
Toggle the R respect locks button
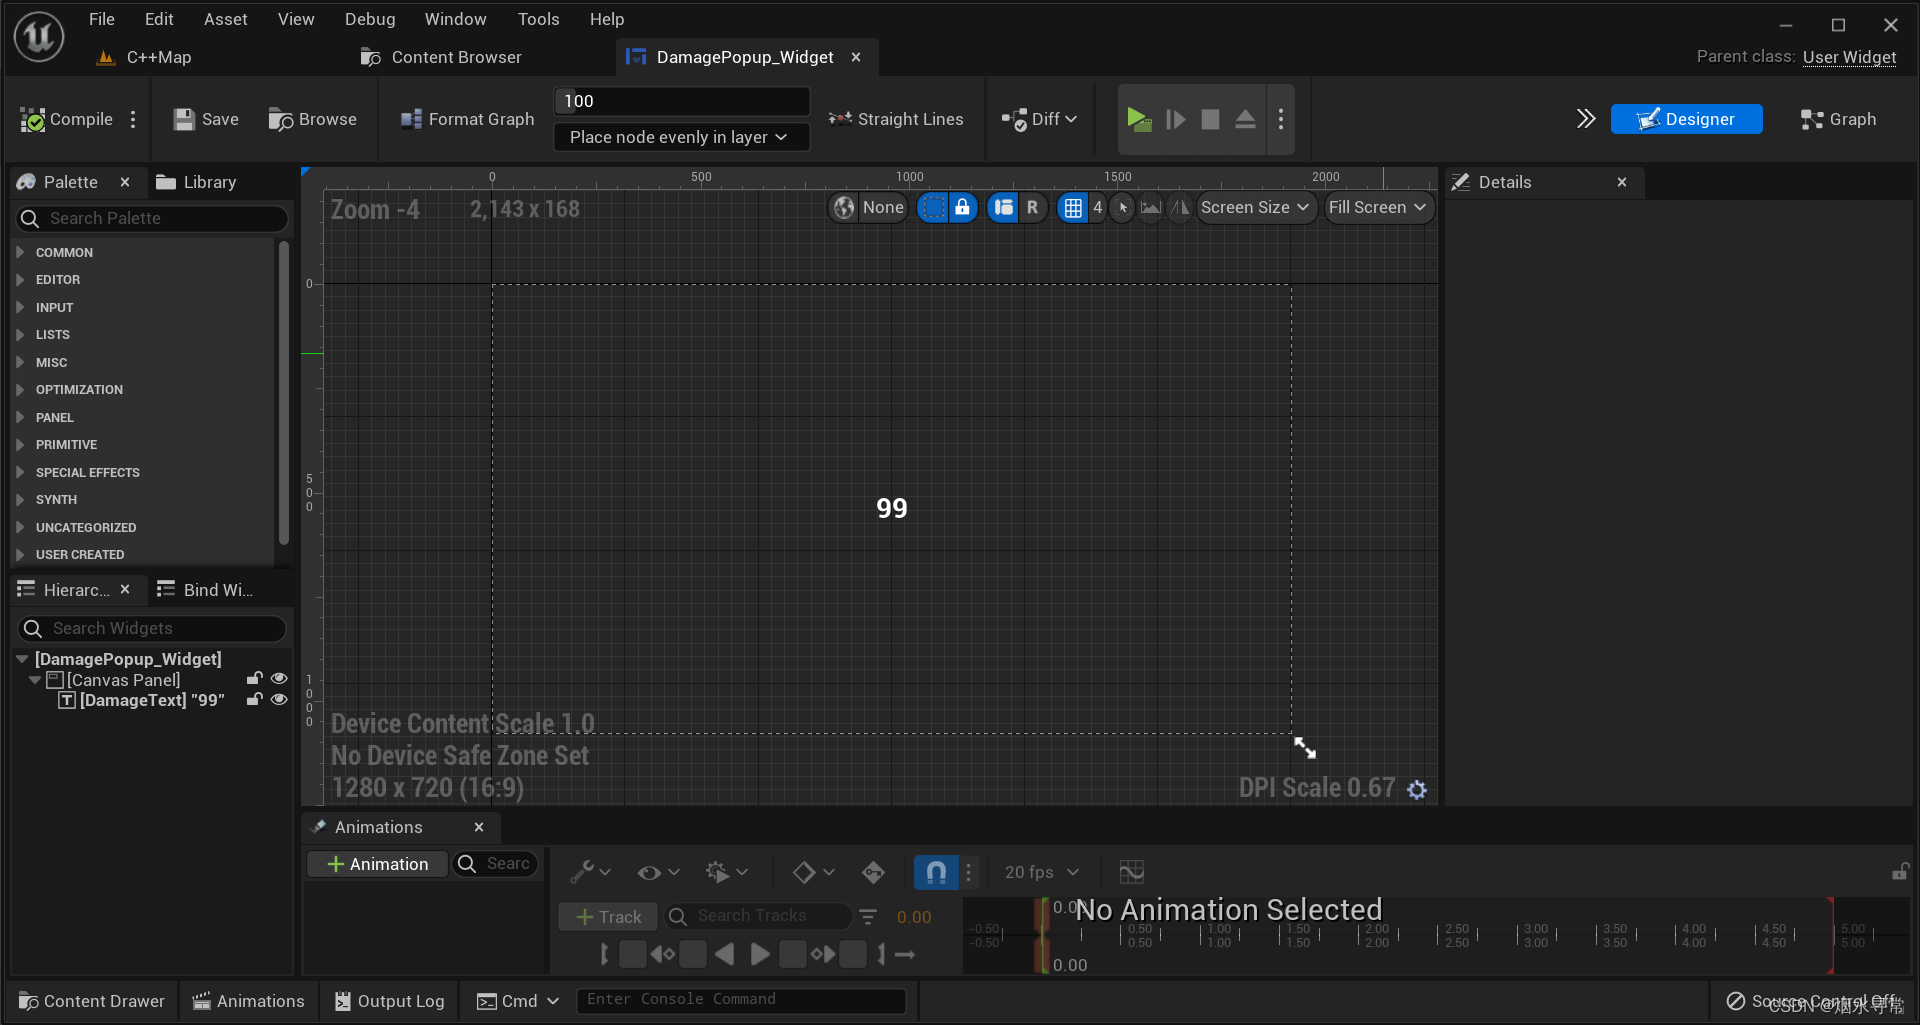coord(1032,207)
